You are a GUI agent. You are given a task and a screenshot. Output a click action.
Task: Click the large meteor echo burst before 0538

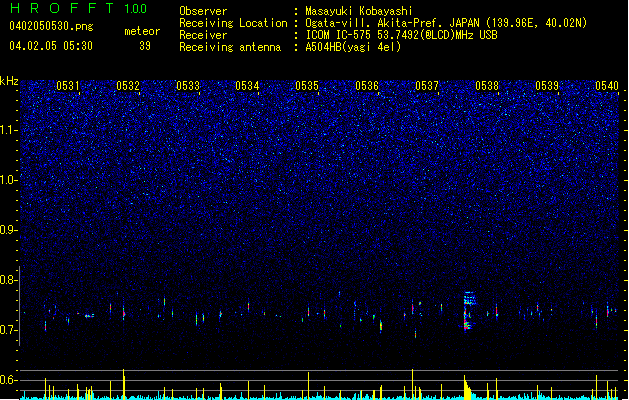pyautogui.click(x=469, y=311)
